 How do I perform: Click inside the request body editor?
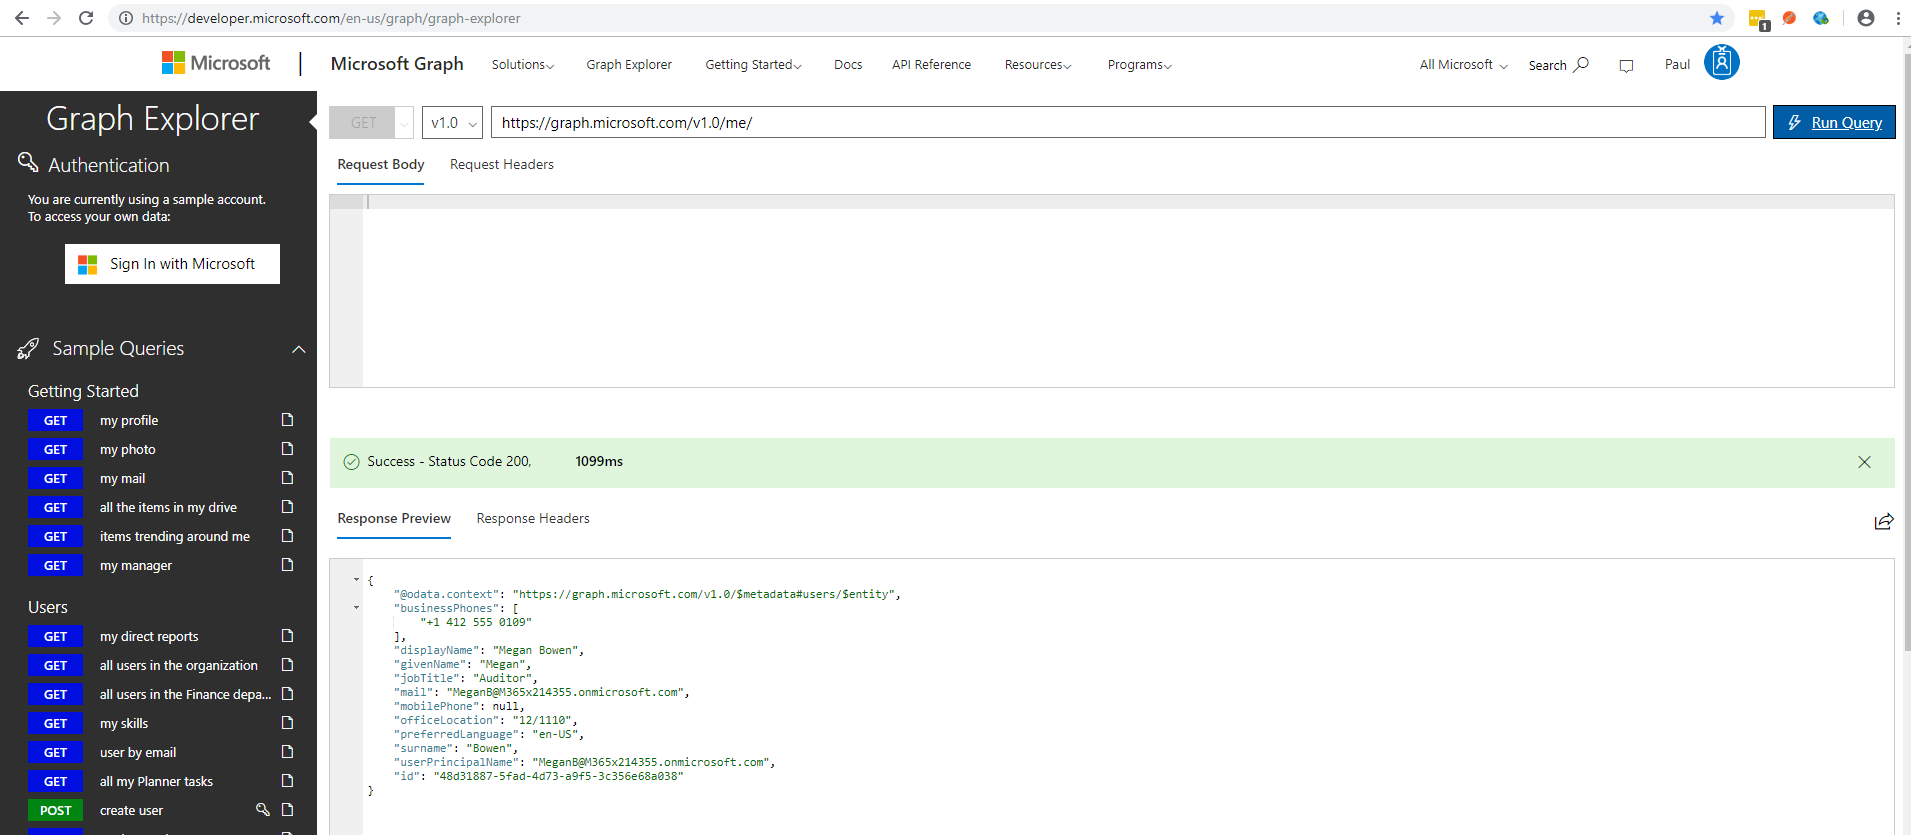pyautogui.click(x=1127, y=291)
